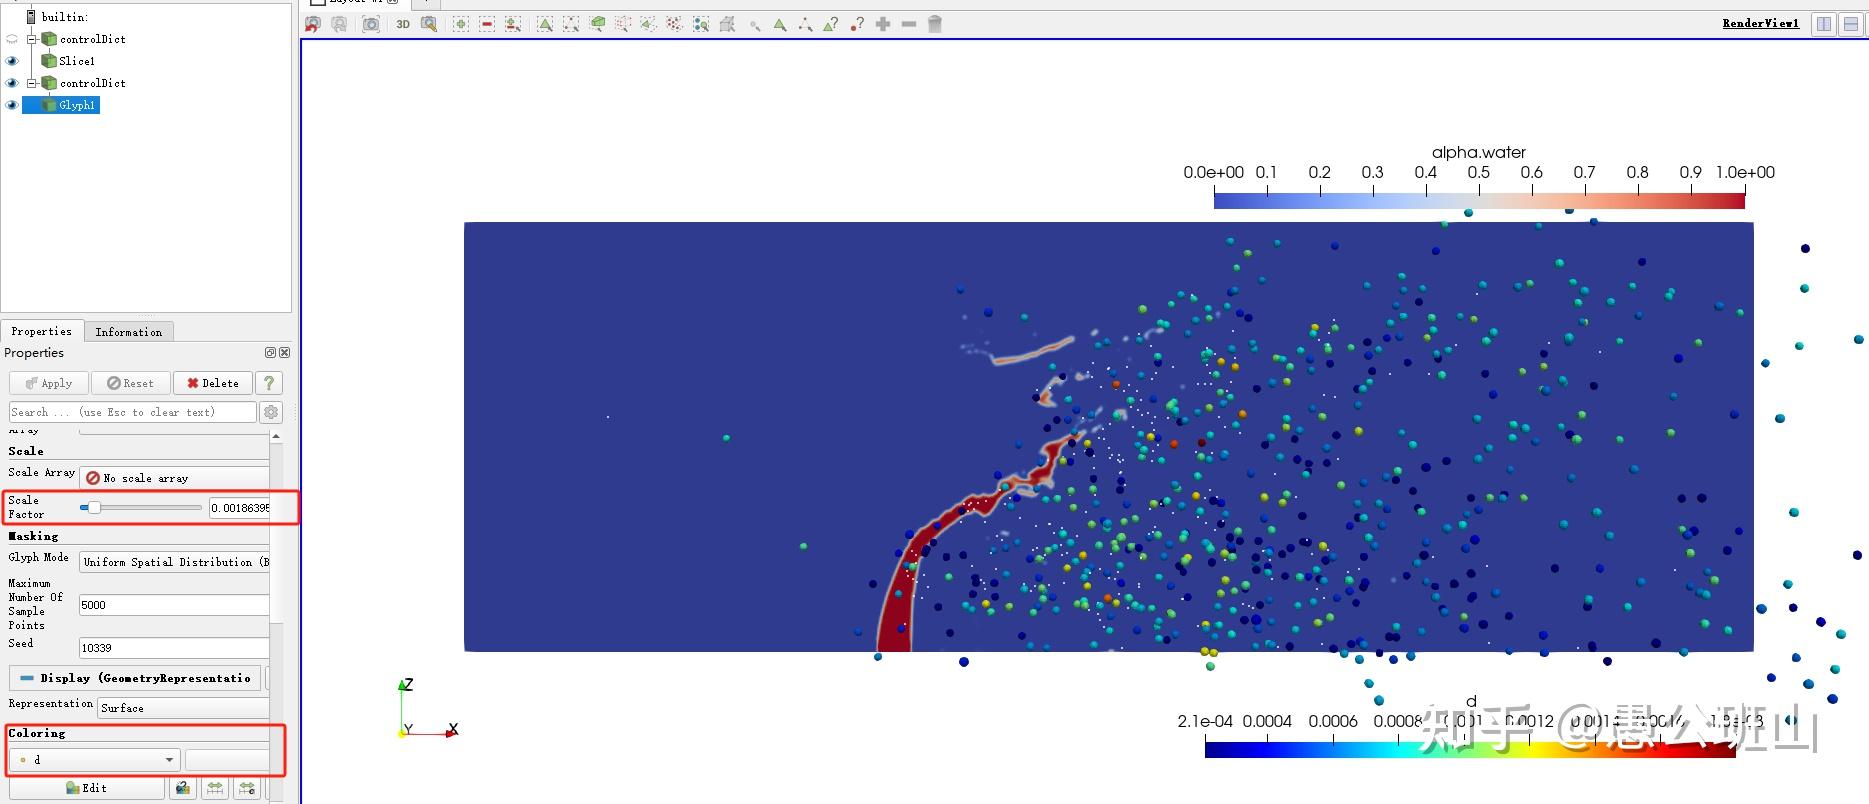Switch to the Information tab
Screen dimensions: 1869x804
click(x=129, y=332)
